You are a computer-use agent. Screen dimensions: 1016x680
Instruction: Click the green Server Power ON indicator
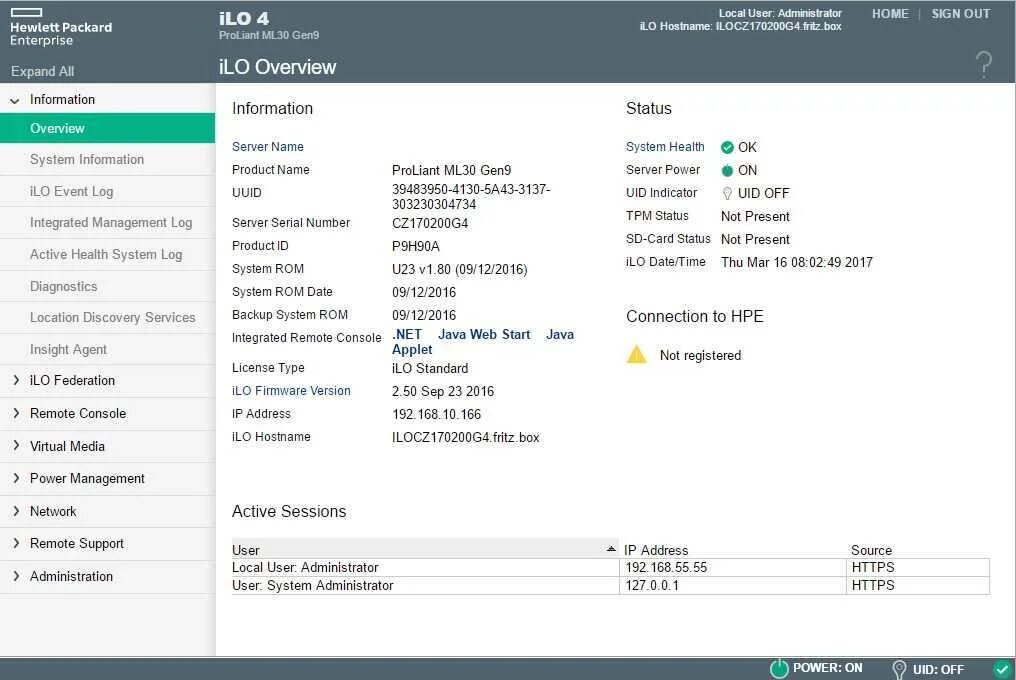click(727, 170)
